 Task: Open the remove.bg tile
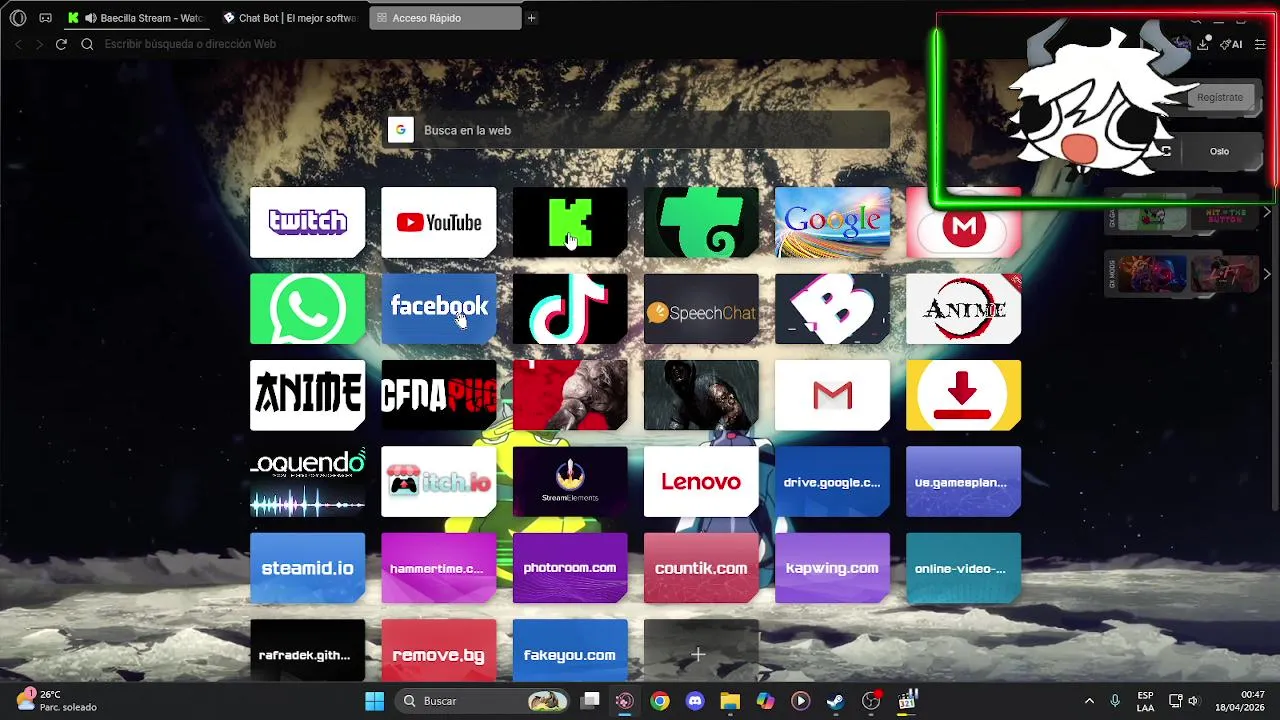click(x=438, y=651)
